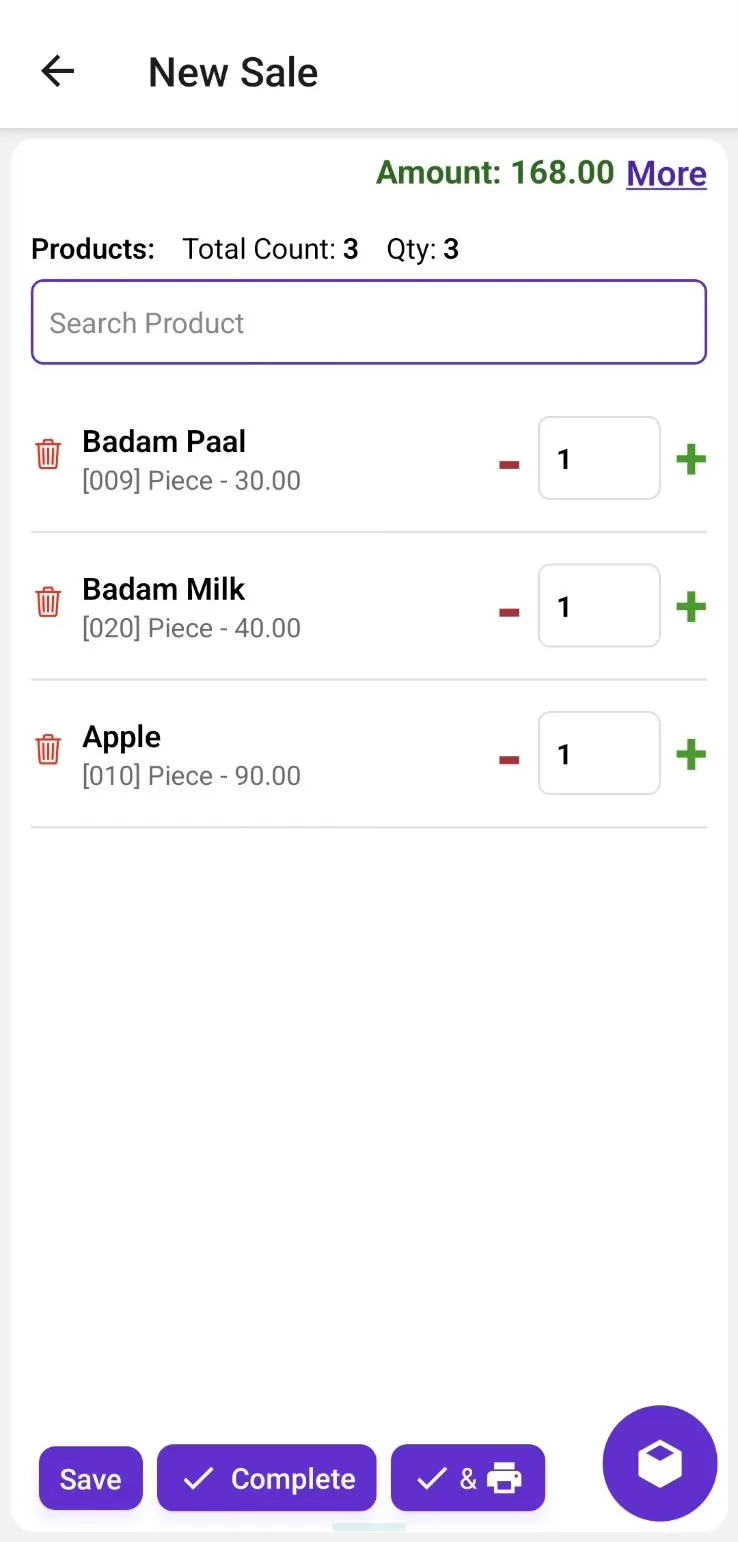Select the Apple product row name
The height and width of the screenshot is (1542, 738).
click(x=122, y=737)
